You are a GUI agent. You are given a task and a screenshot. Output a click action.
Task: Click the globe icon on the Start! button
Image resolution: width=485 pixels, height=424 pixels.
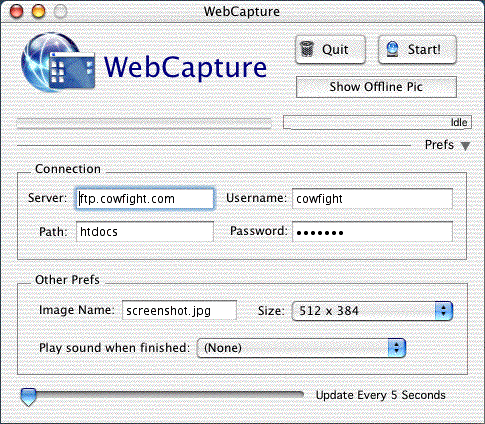click(392, 49)
